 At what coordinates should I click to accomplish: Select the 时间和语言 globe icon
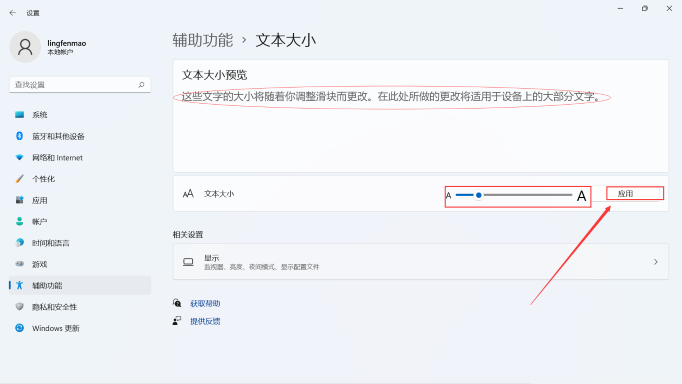click(x=20, y=243)
